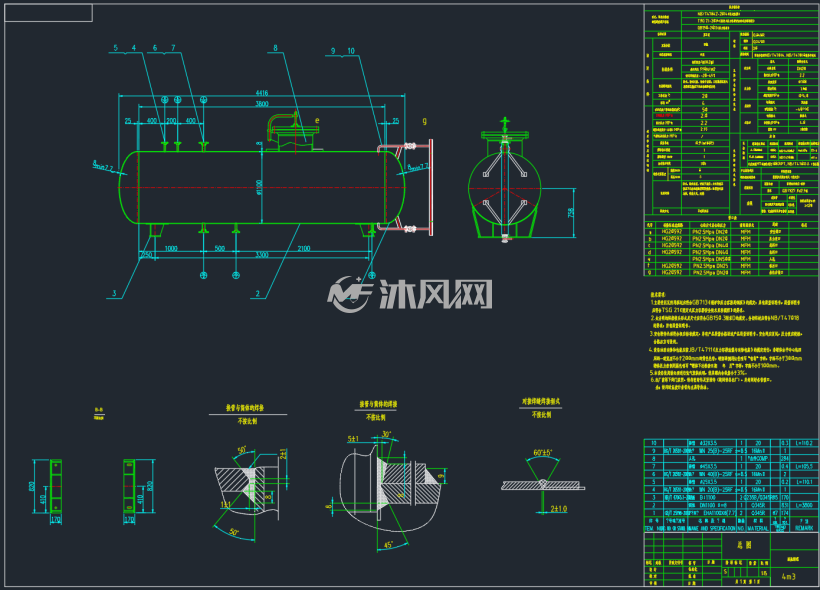Viewport: 820px width, 590px height.
Task: Click the 758 height dimension on end view
Action: click(x=571, y=212)
